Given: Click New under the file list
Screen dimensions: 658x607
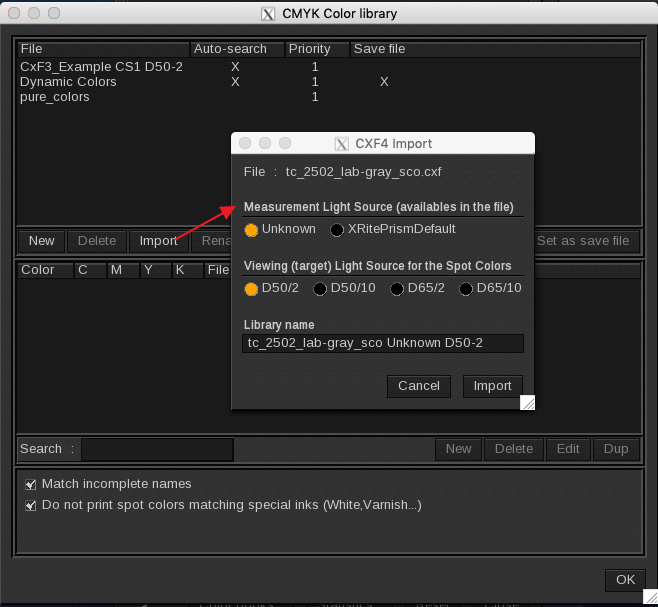Looking at the screenshot, I should pyautogui.click(x=42, y=241).
